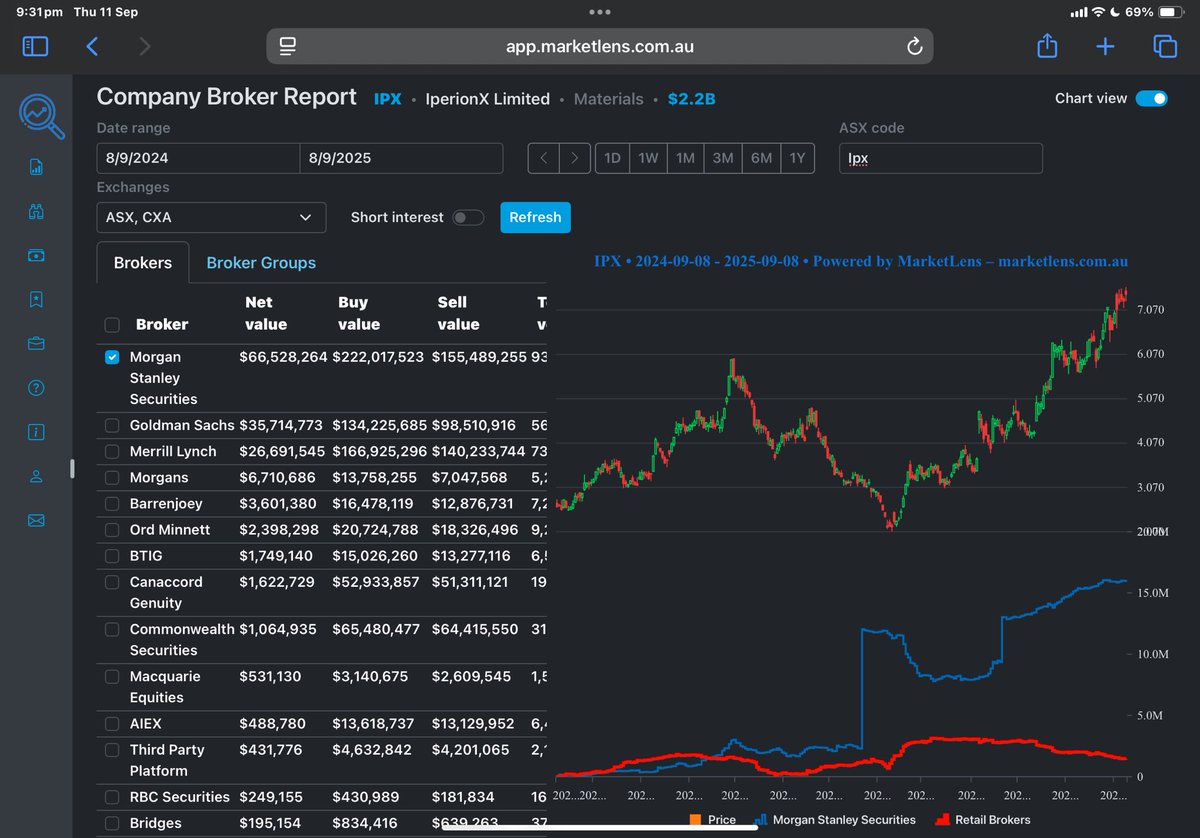Check RBC Securities broker checkbox
The height and width of the screenshot is (838, 1200).
point(112,797)
